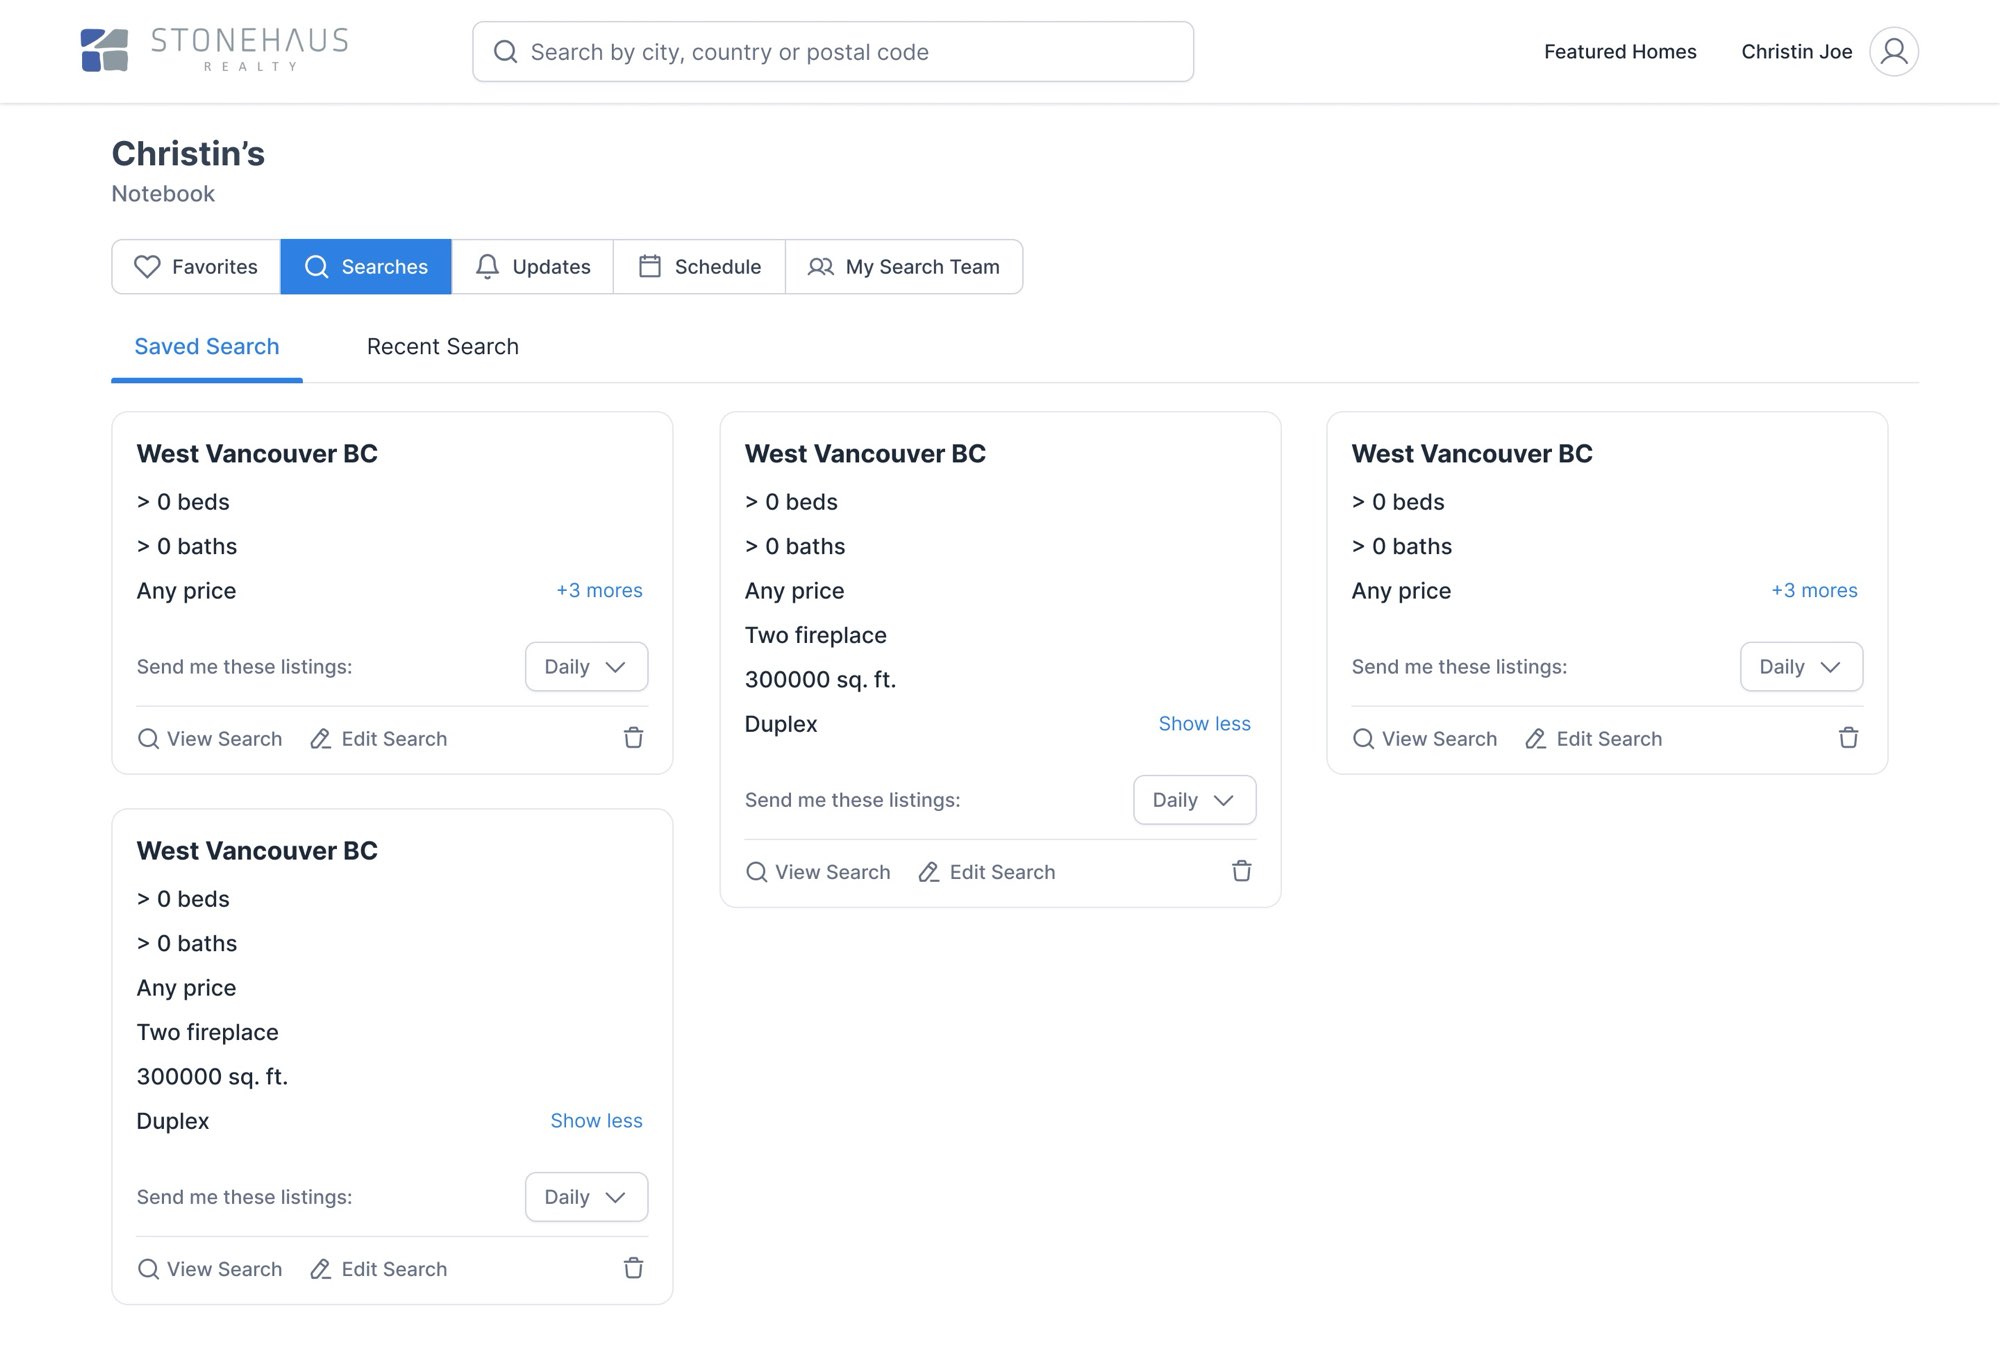Open the My Search Team tab
This screenshot has width=2000, height=1347.
click(x=904, y=267)
